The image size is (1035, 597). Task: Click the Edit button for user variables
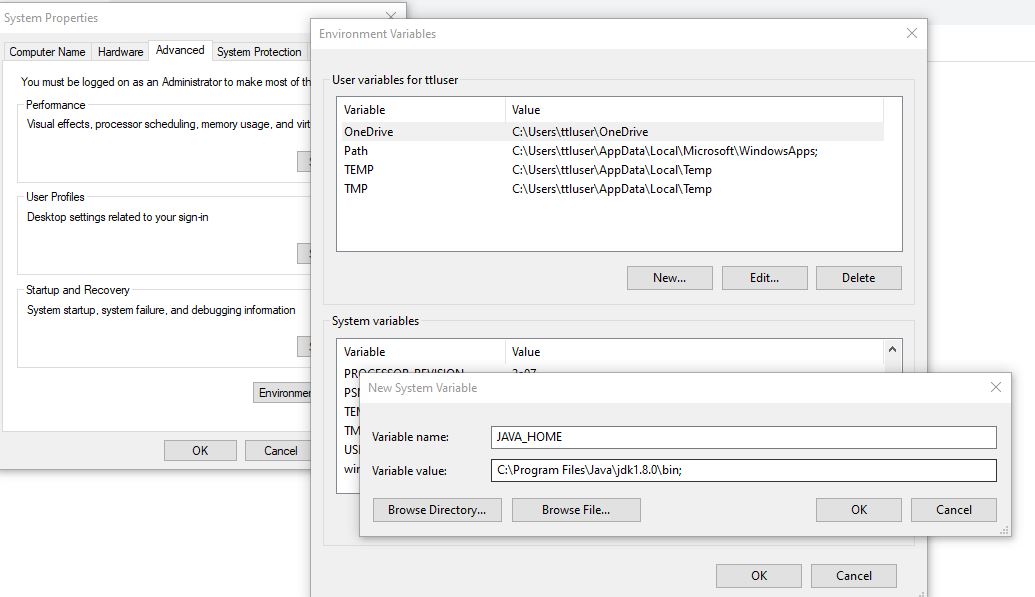coord(764,277)
